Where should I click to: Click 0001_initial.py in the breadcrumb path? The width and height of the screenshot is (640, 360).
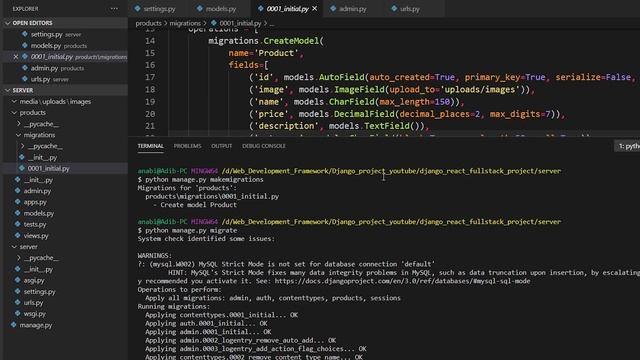click(x=240, y=23)
